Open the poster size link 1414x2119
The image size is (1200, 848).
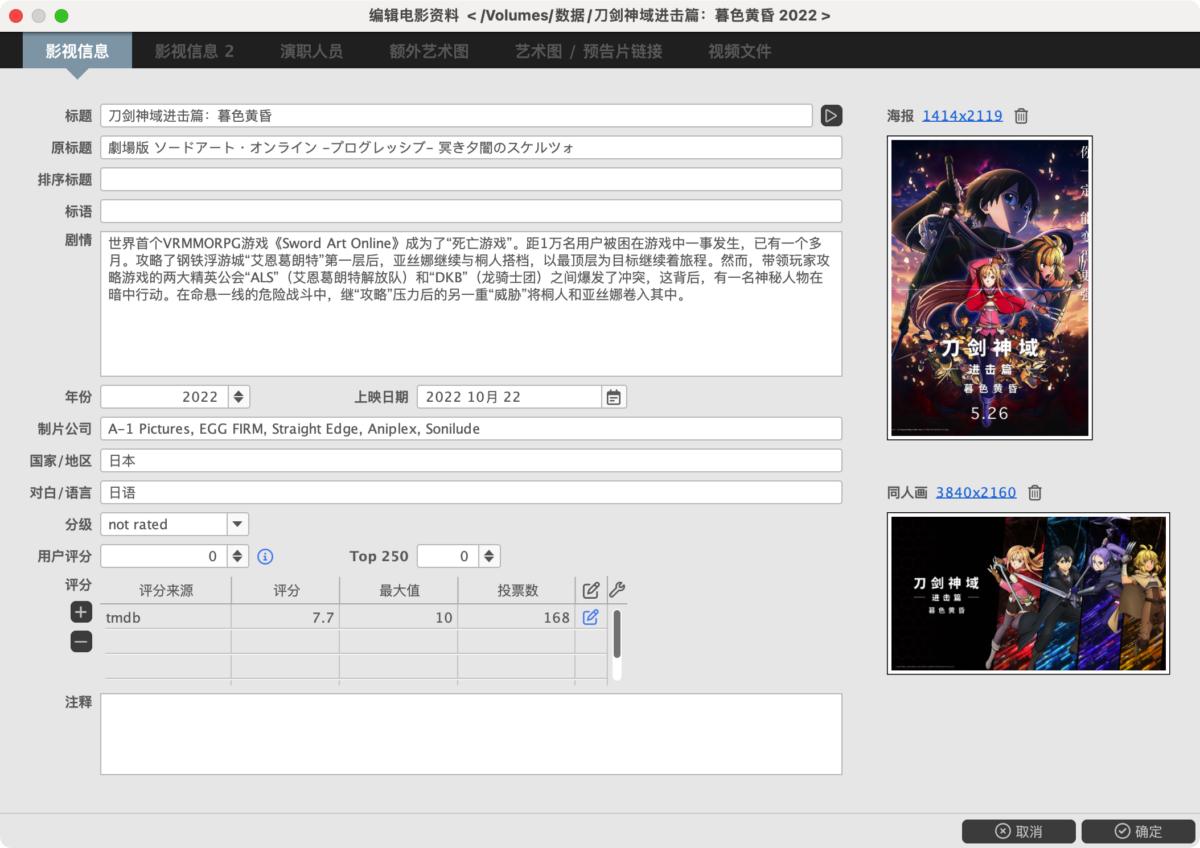[962, 116]
